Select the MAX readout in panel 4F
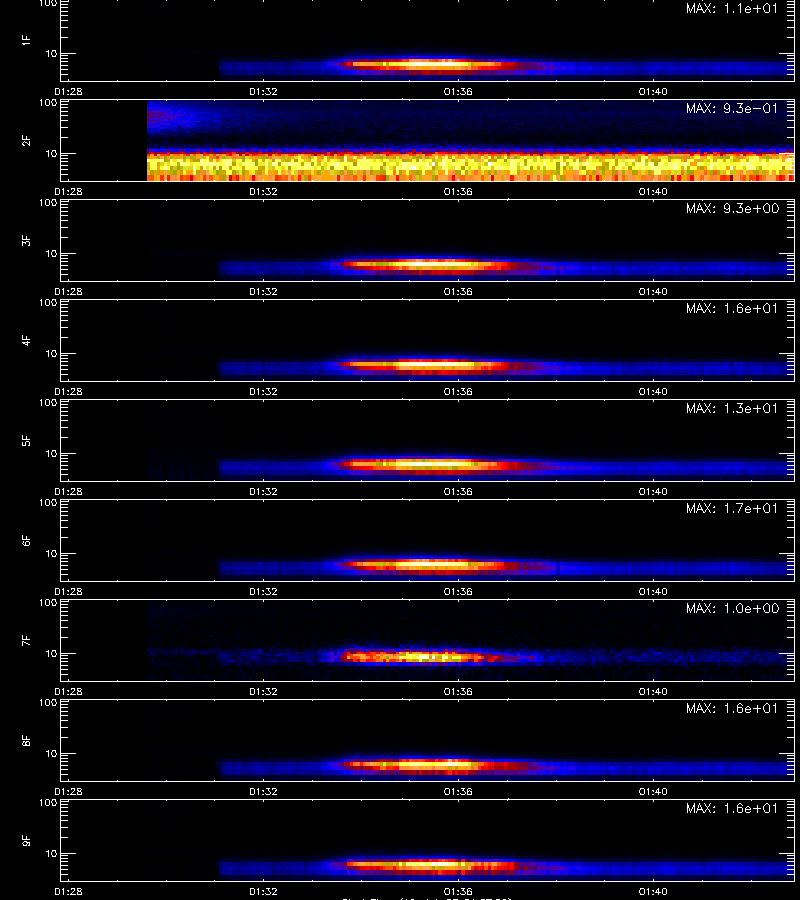Viewport: 800px width, 900px height. point(732,308)
